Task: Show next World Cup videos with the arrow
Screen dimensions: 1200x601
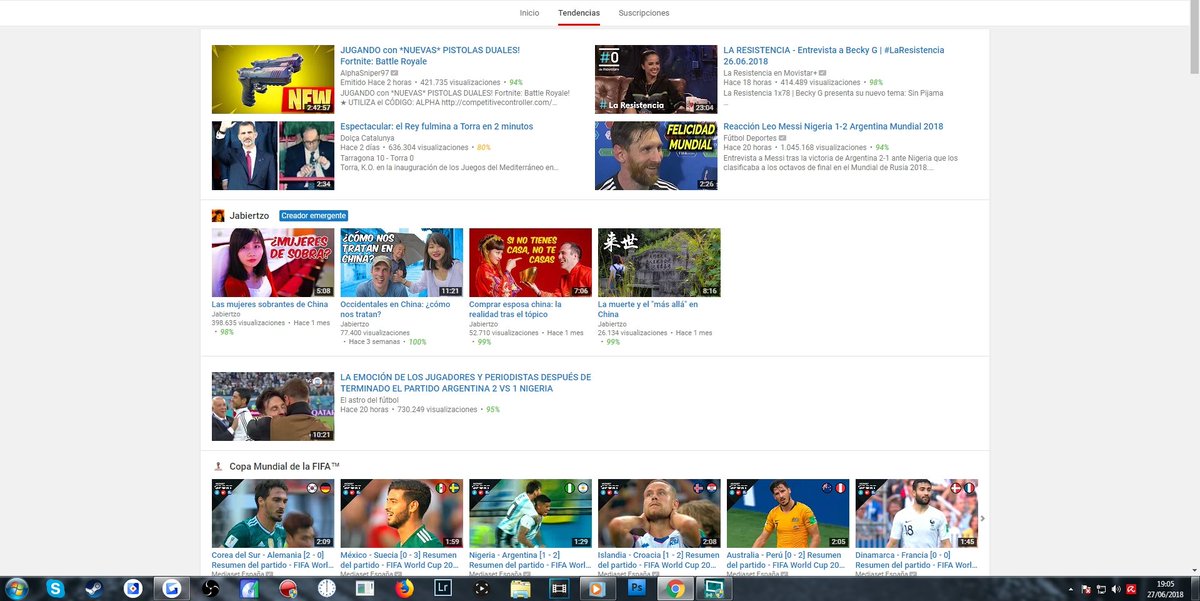Action: coord(982,518)
